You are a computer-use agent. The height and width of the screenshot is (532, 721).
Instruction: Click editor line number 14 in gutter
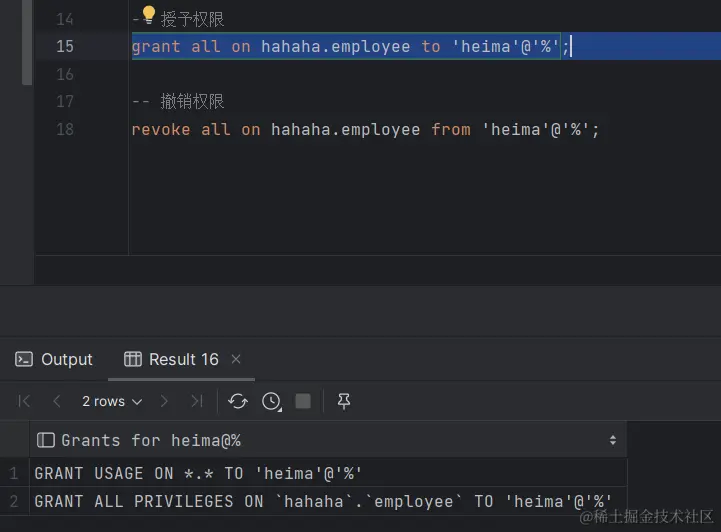[64, 19]
